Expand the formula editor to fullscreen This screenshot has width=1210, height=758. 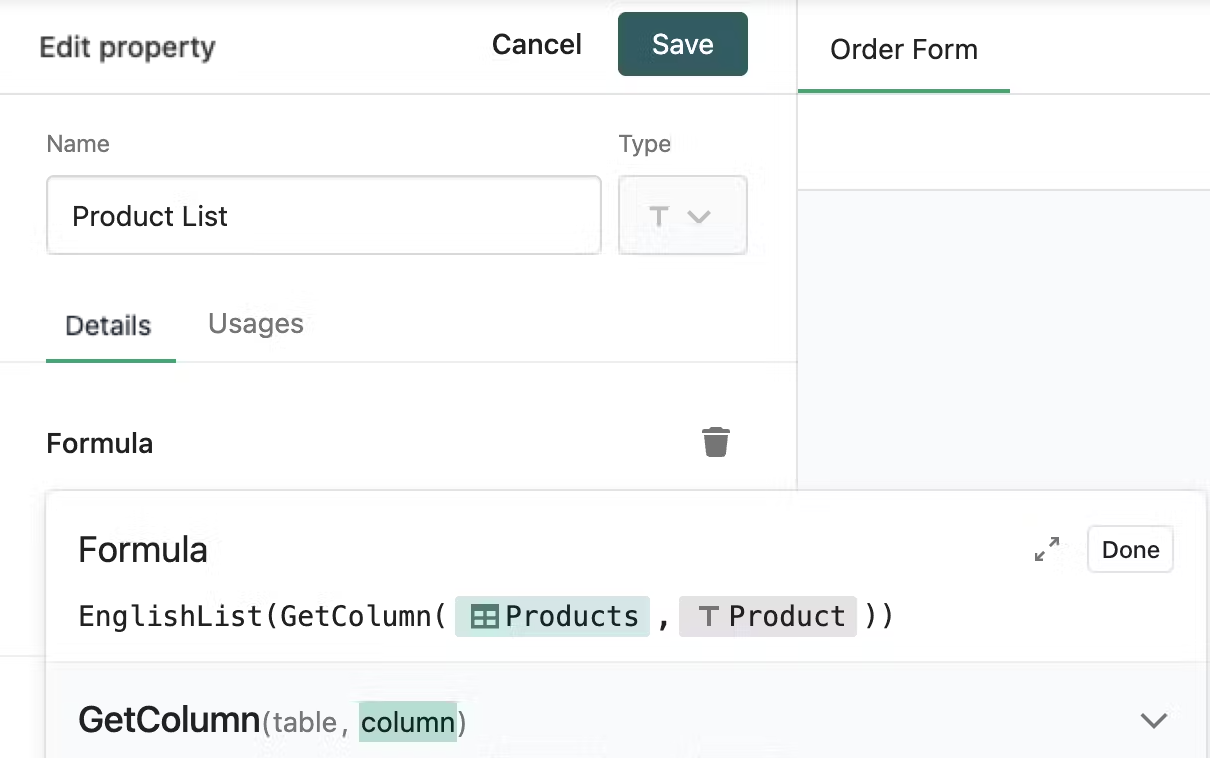[1046, 549]
